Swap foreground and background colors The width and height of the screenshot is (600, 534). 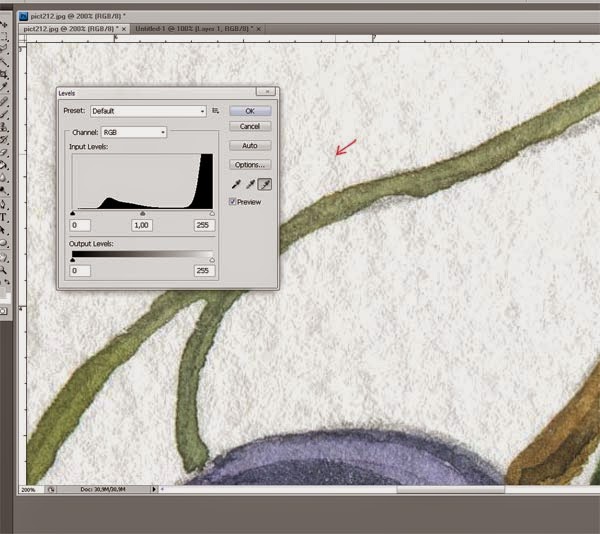(x=7, y=282)
